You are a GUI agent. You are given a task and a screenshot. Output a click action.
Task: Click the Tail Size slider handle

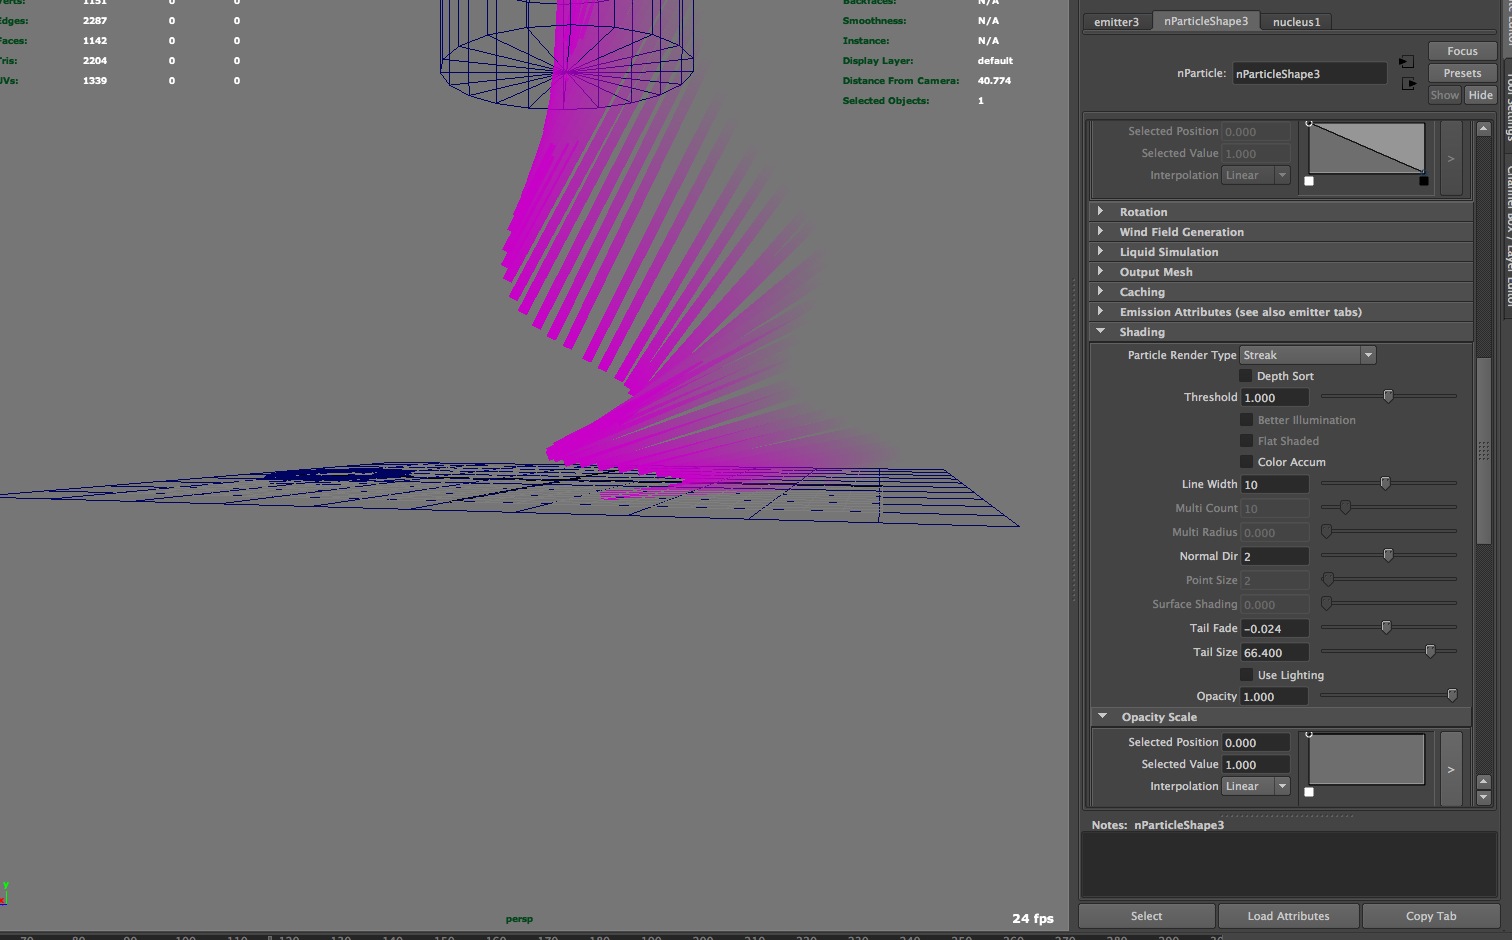[1430, 652]
